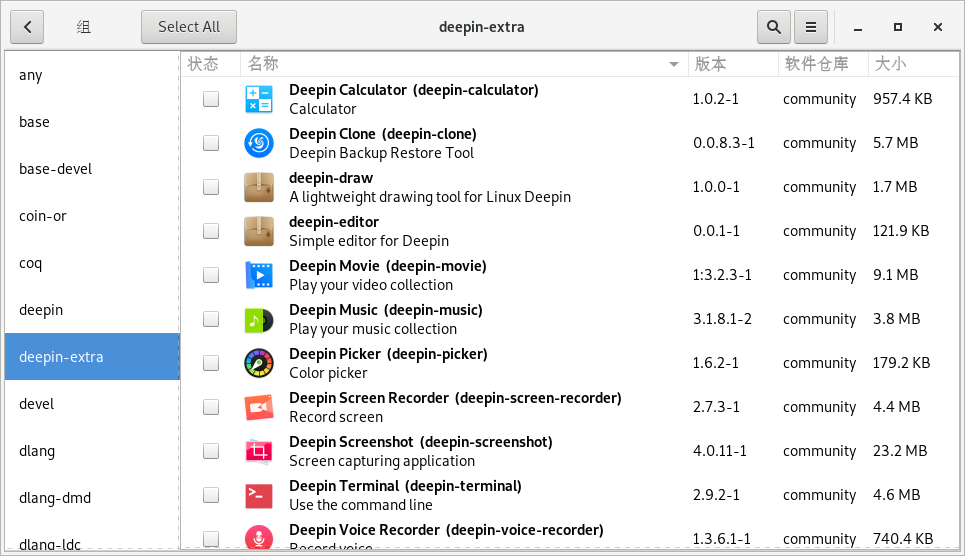This screenshot has width=965, height=556.
Task: Select the 'base-devel' group
Action: pos(92,169)
